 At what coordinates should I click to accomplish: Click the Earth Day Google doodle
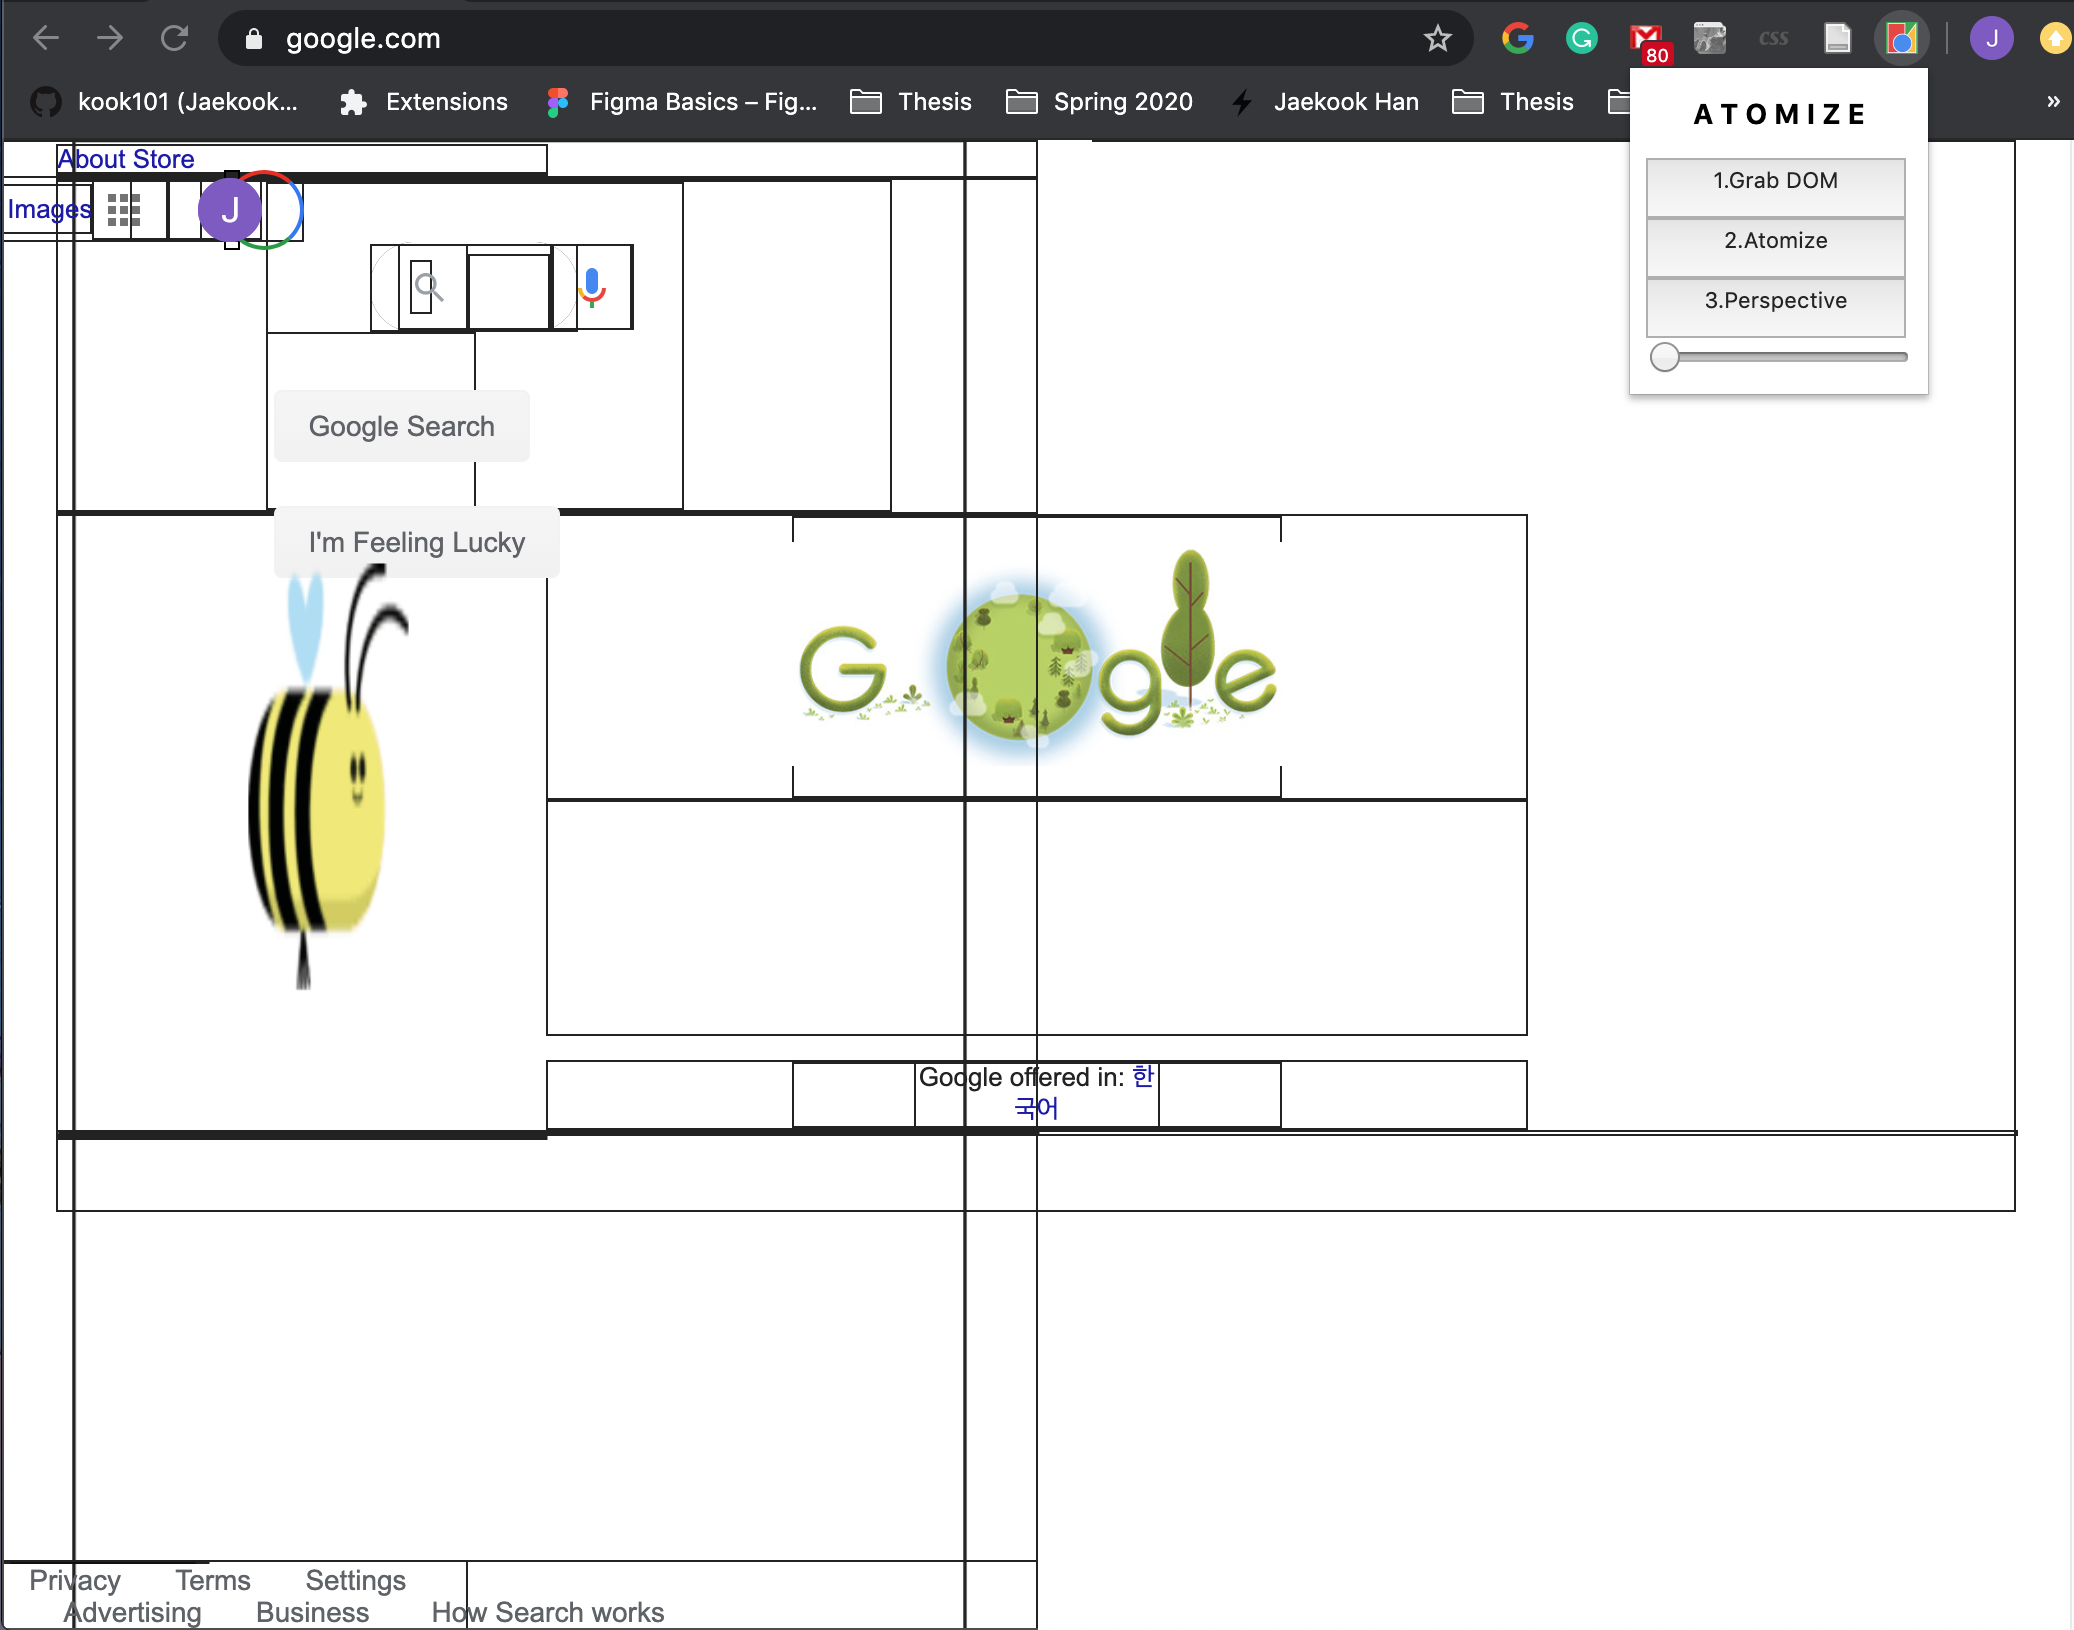click(1037, 657)
